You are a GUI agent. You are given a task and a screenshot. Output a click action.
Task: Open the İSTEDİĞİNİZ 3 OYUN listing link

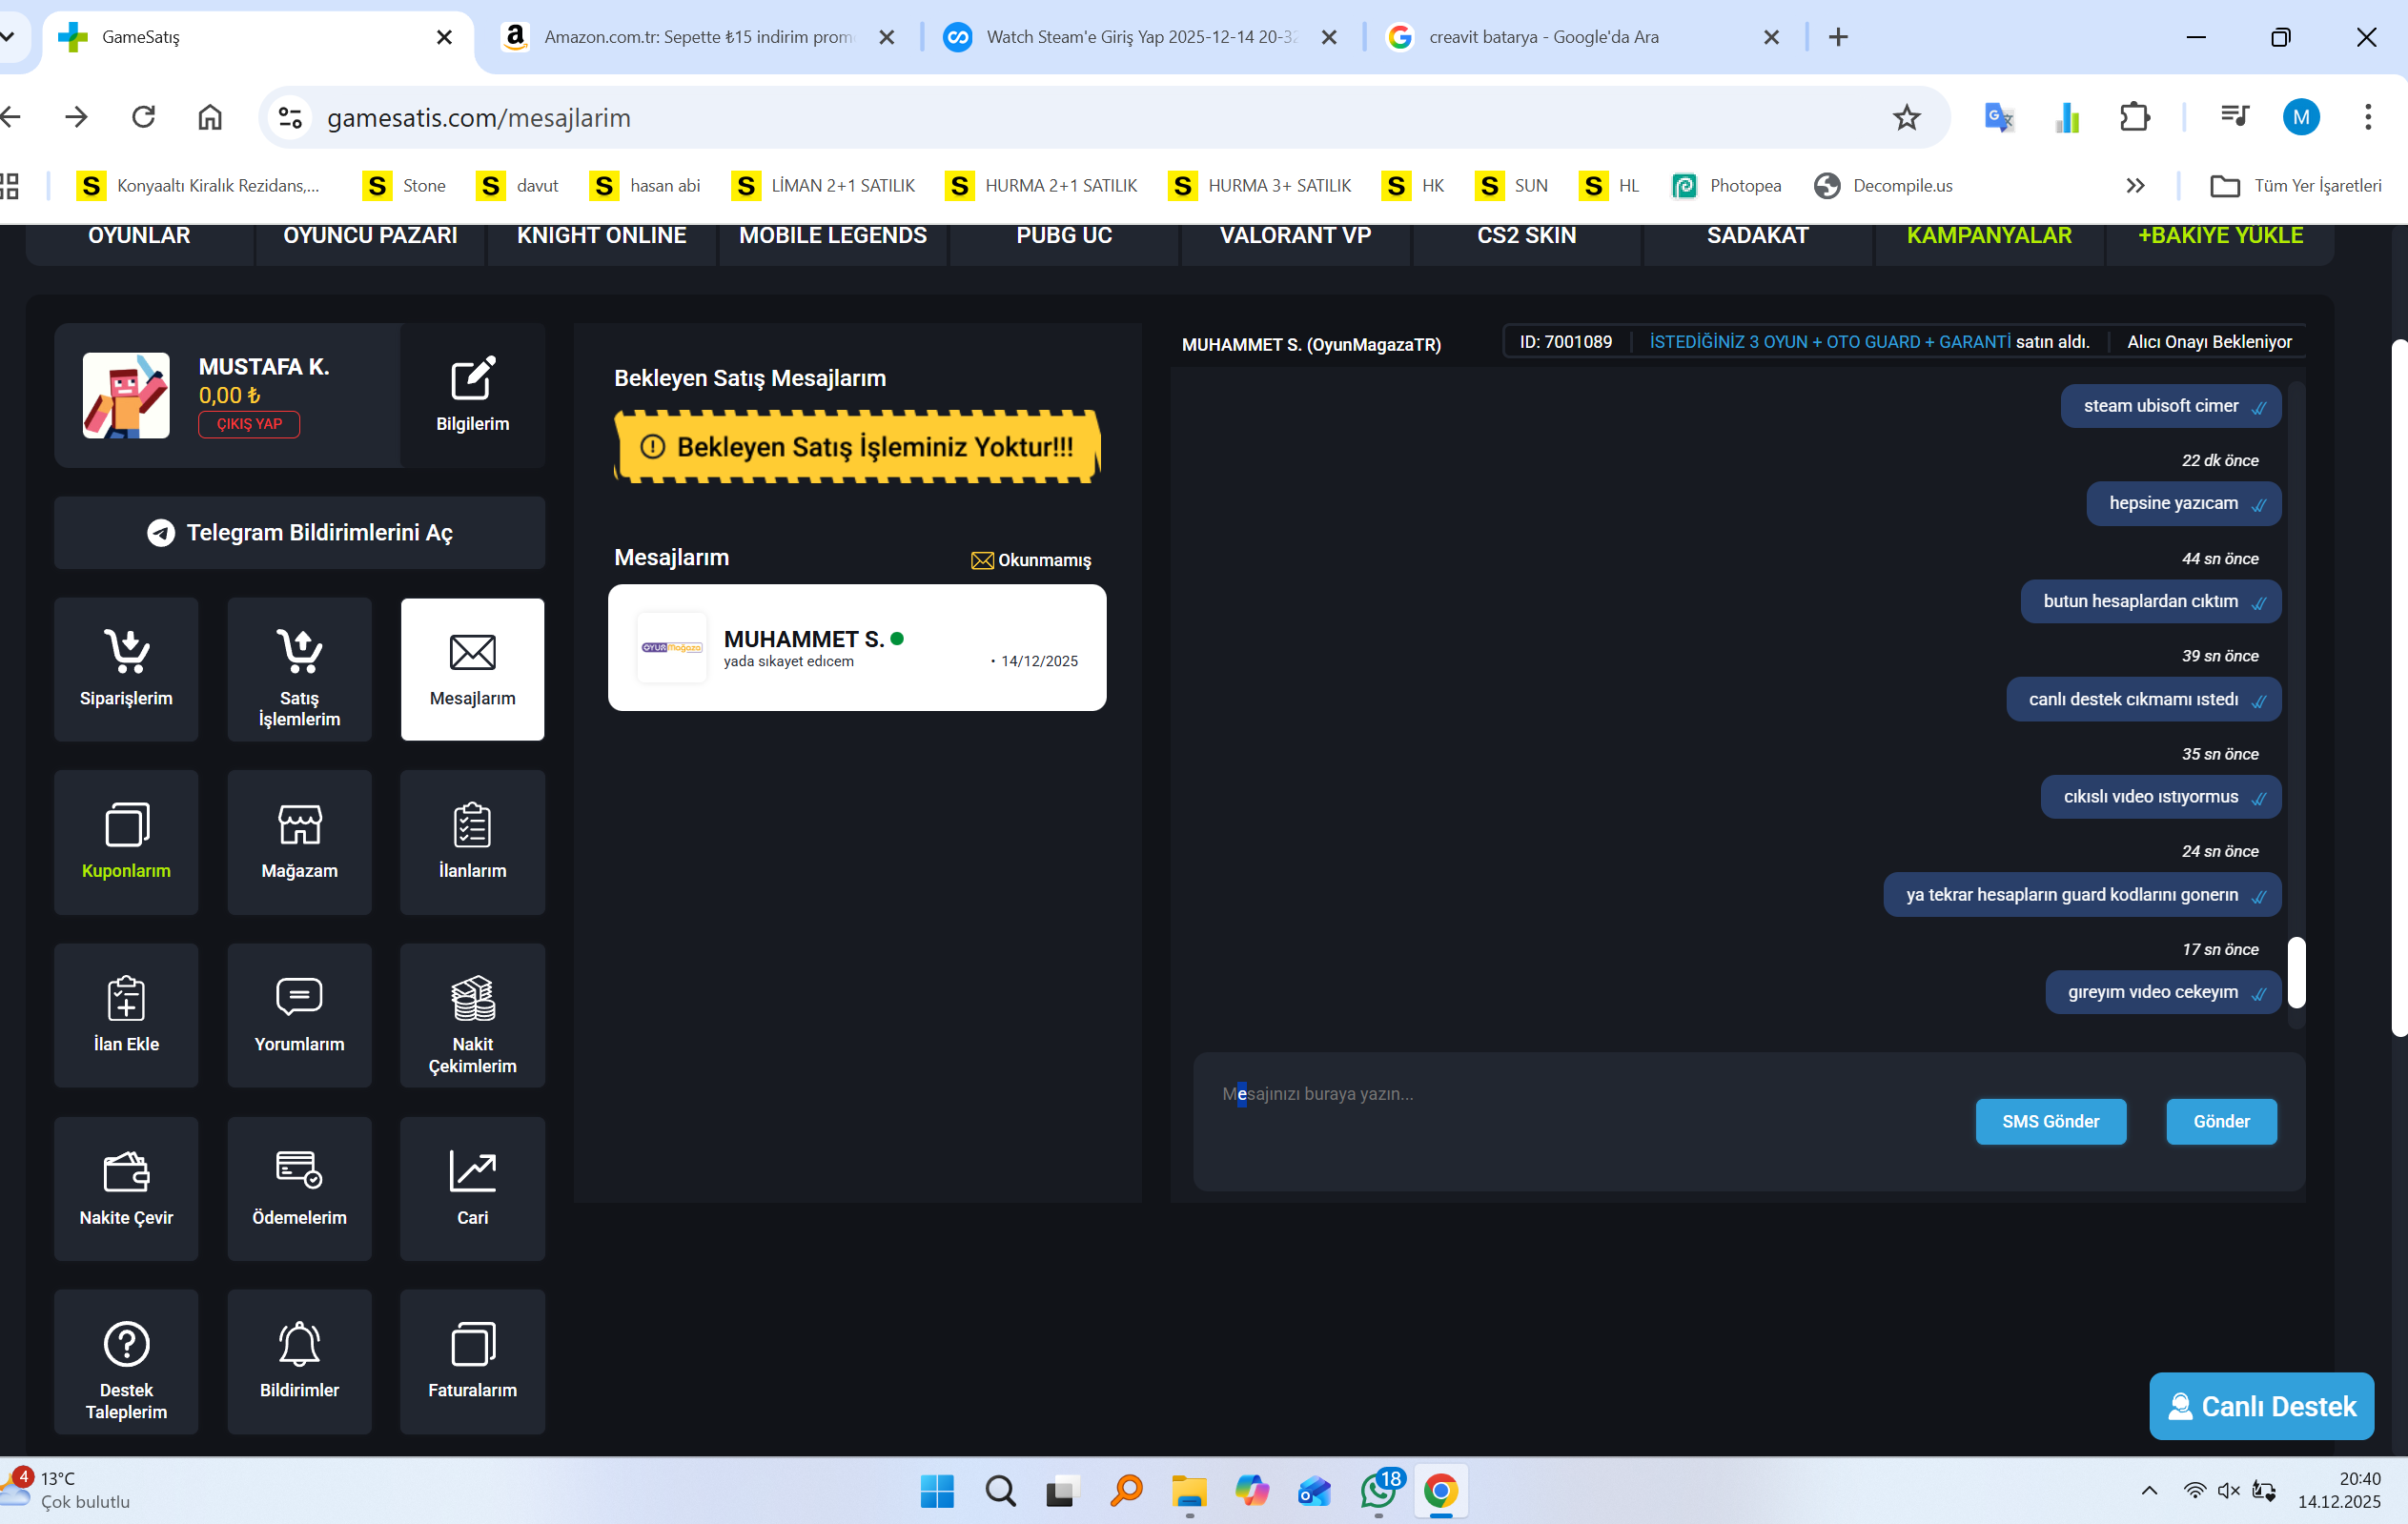[1829, 342]
